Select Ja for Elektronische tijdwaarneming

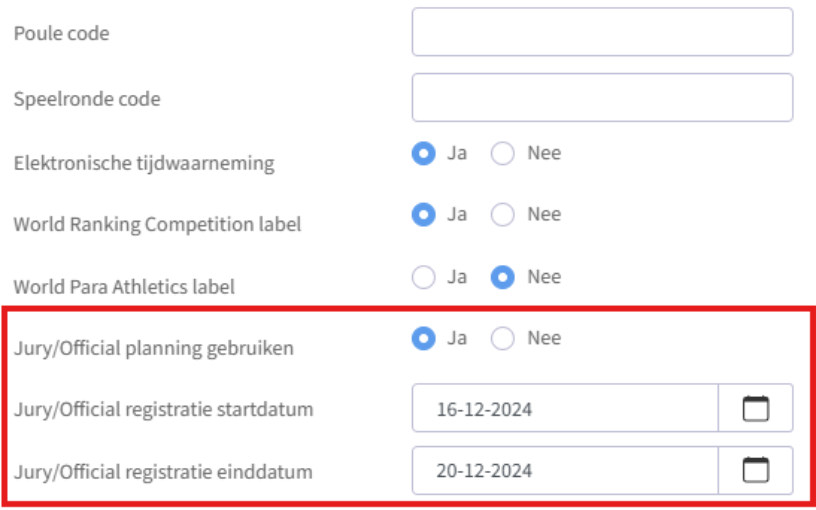(x=424, y=154)
